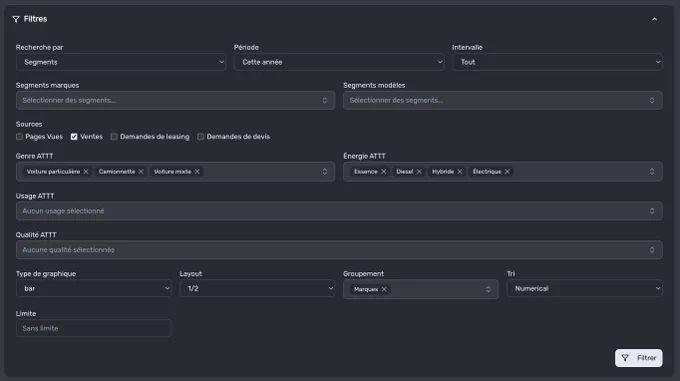Remove the Voiture particulière tag

tap(86, 172)
